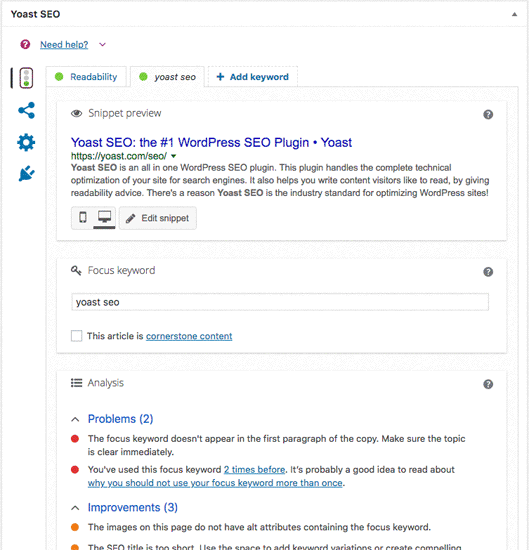529x550 pixels.
Task: Click the eye icon beside Snippet preview
Action: 76,113
